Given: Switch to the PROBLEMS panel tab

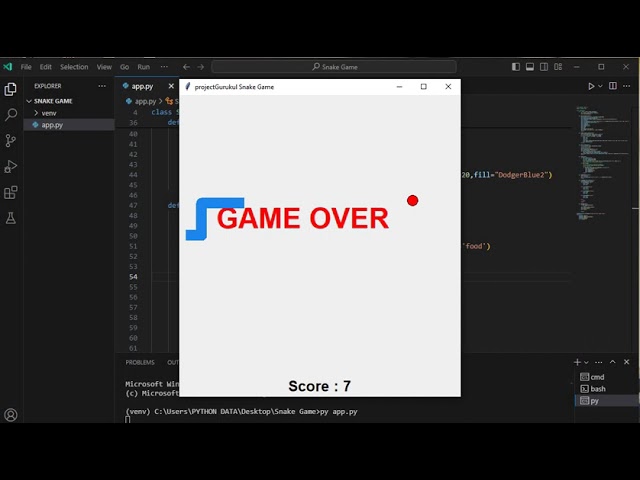Looking at the screenshot, I should pyautogui.click(x=140, y=362).
